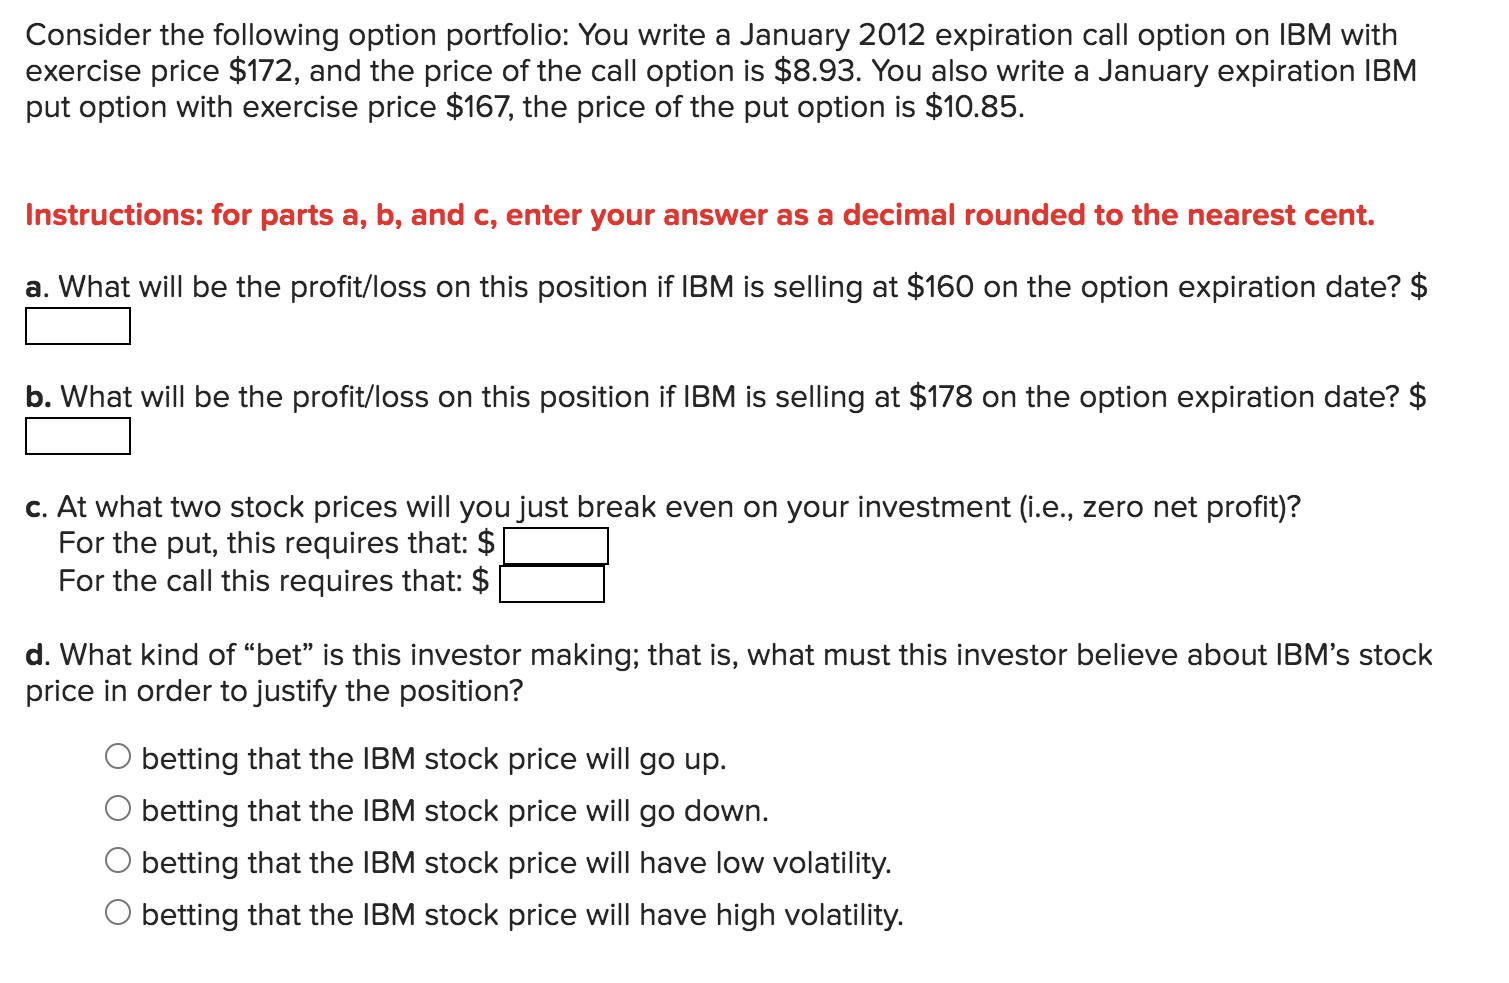
Task: Select betting that IBM stock price will go down
Action: point(455,811)
